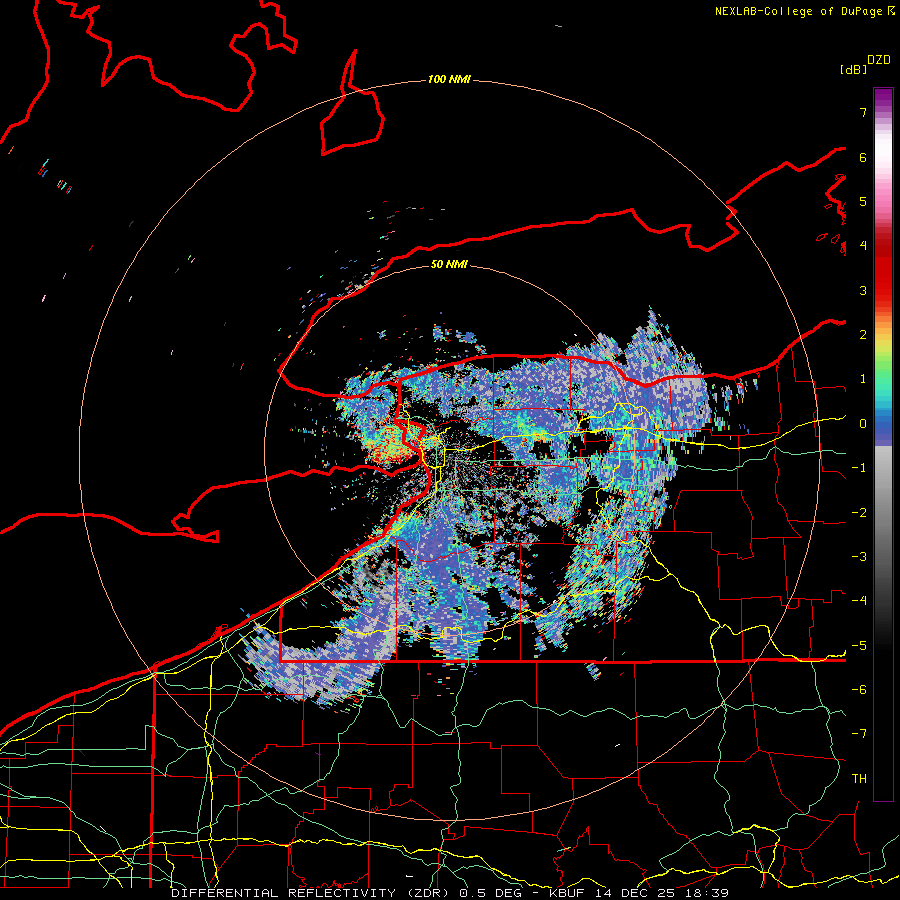Click the 50 NMI range ring label
This screenshot has height=900, width=900.
449,264
